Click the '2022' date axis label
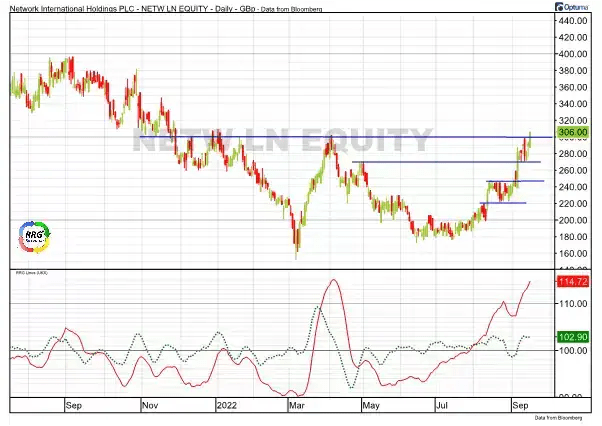 [x=227, y=406]
